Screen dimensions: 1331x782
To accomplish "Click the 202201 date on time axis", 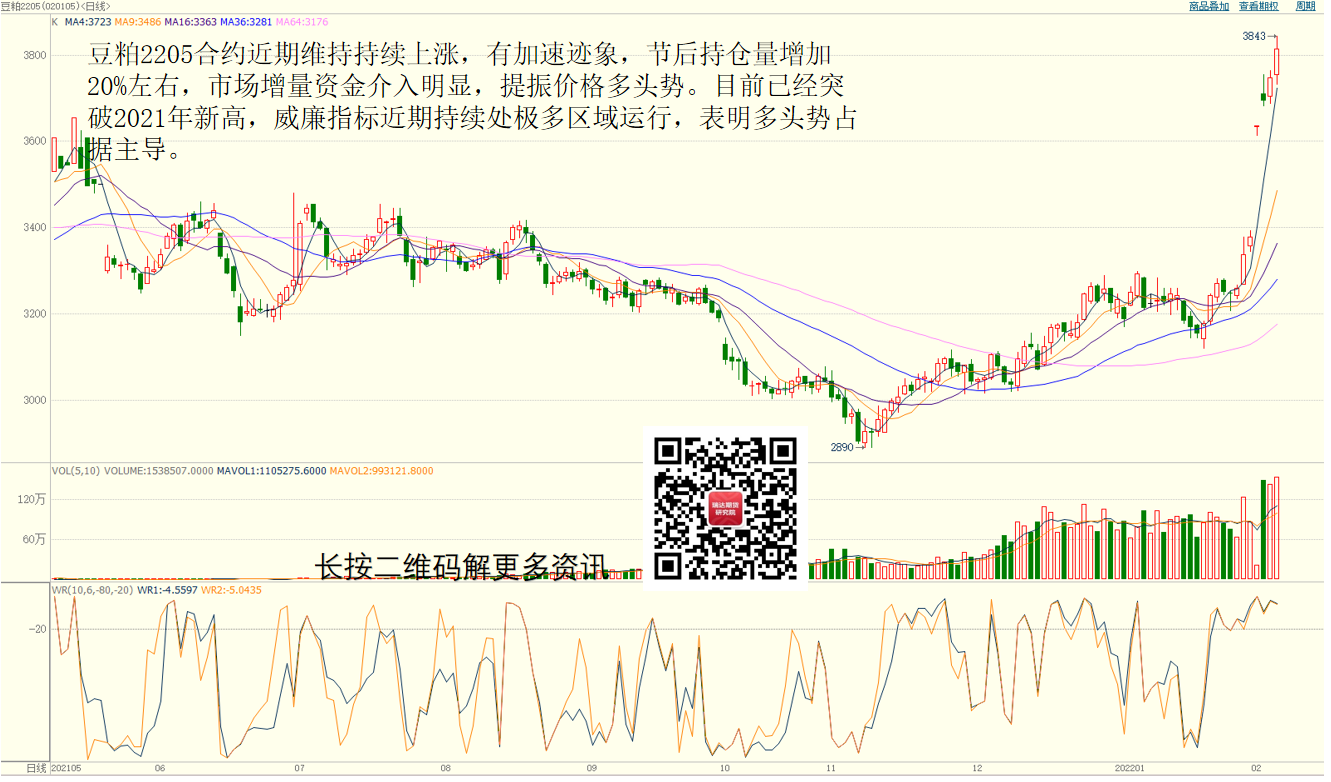I will [x=1129, y=768].
